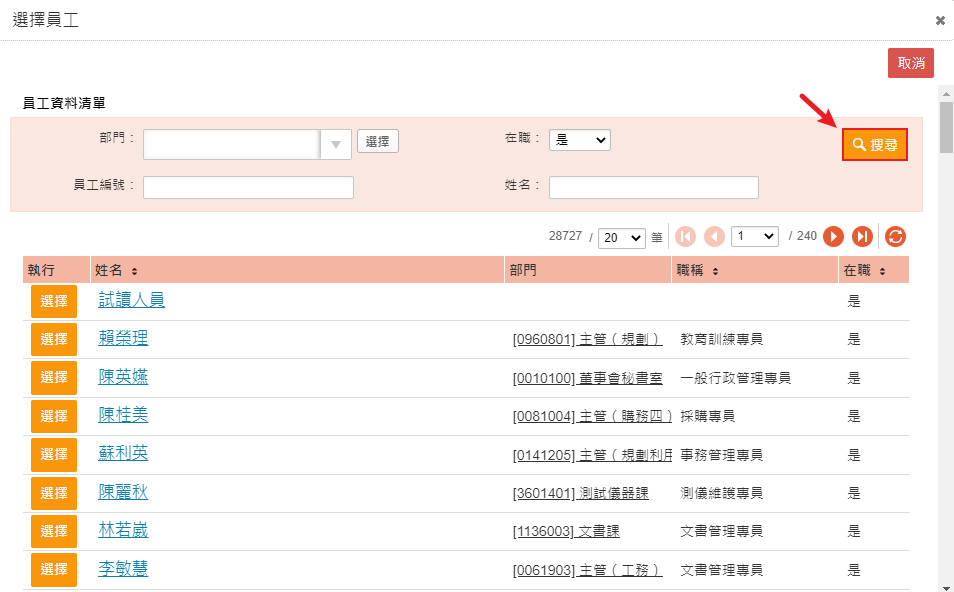Image resolution: width=954 pixels, height=592 pixels.
Task: Open the 陳桂美 name link
Action: click(x=123, y=414)
